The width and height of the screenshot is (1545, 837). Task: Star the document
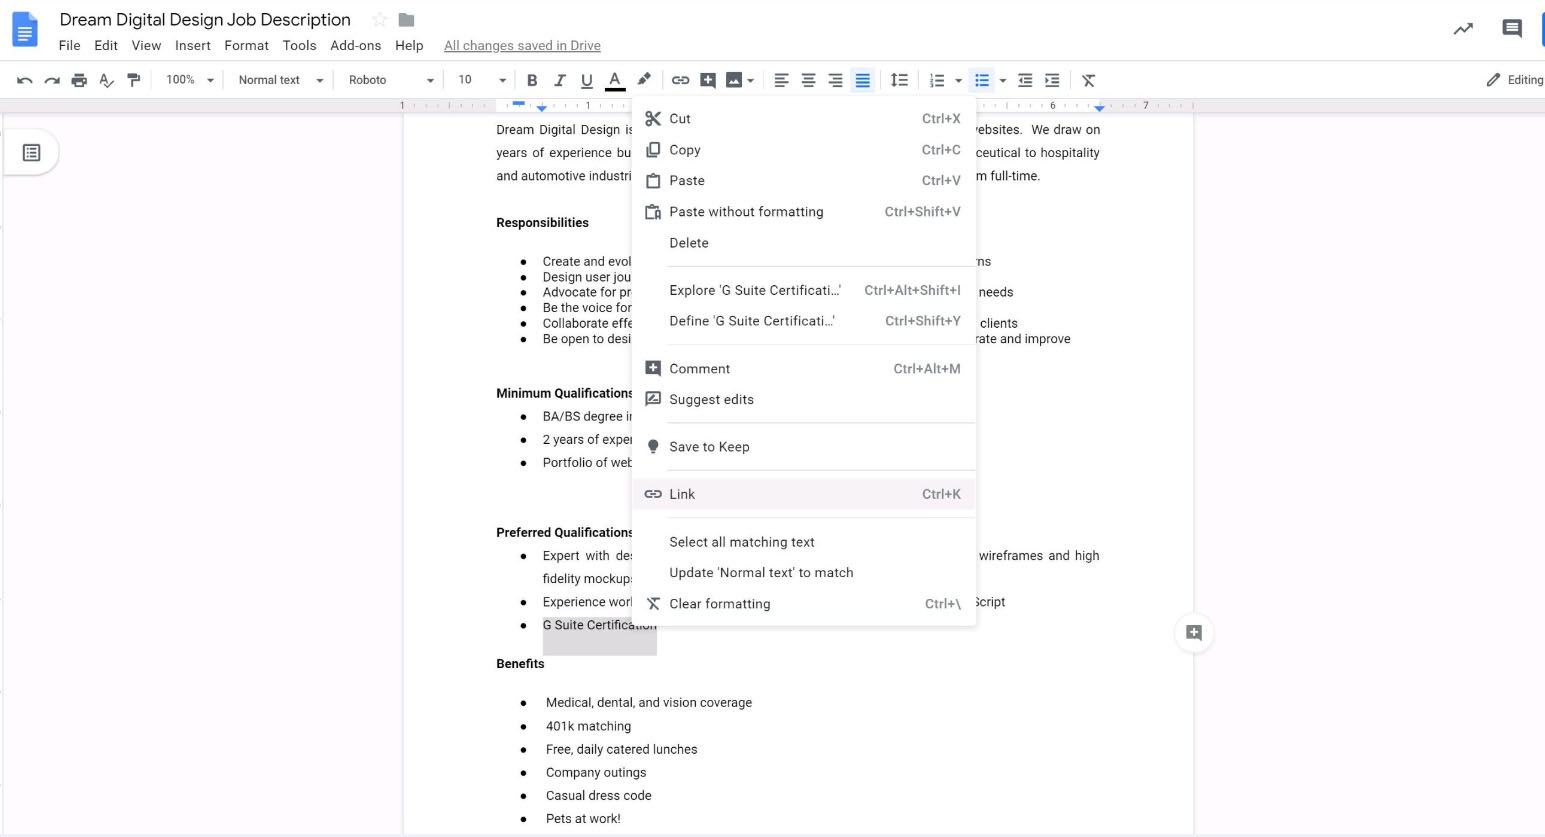379,20
